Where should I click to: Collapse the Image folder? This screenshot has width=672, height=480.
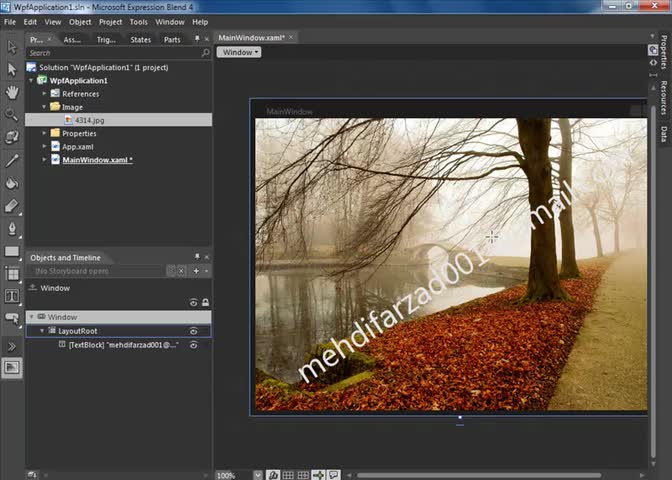point(44,107)
